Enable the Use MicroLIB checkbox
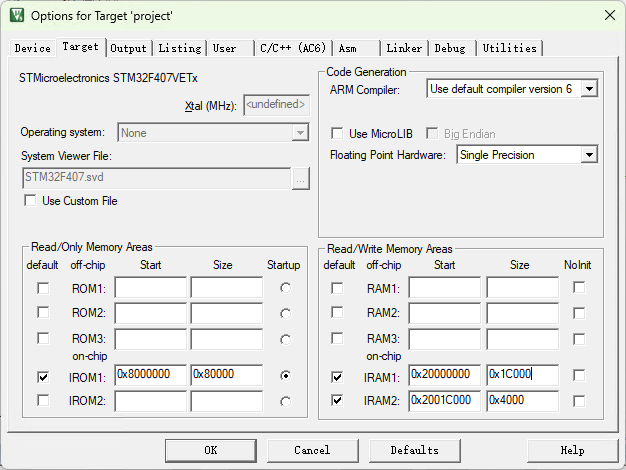Image resolution: width=626 pixels, height=470 pixels. coord(337,133)
